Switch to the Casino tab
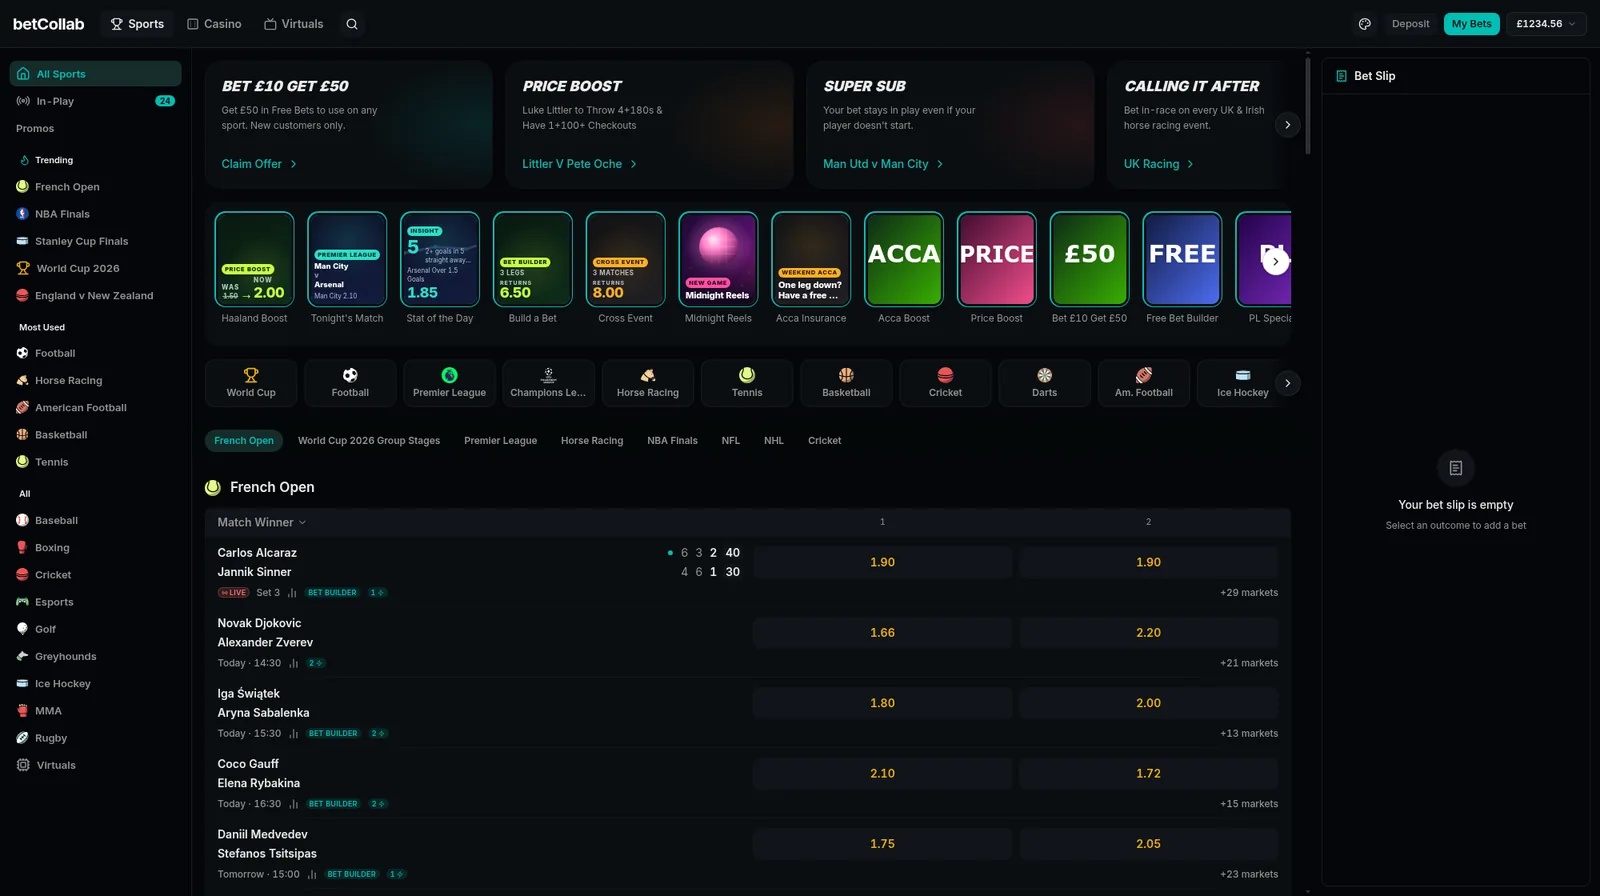Viewport: 1600px width, 896px height. pos(214,24)
